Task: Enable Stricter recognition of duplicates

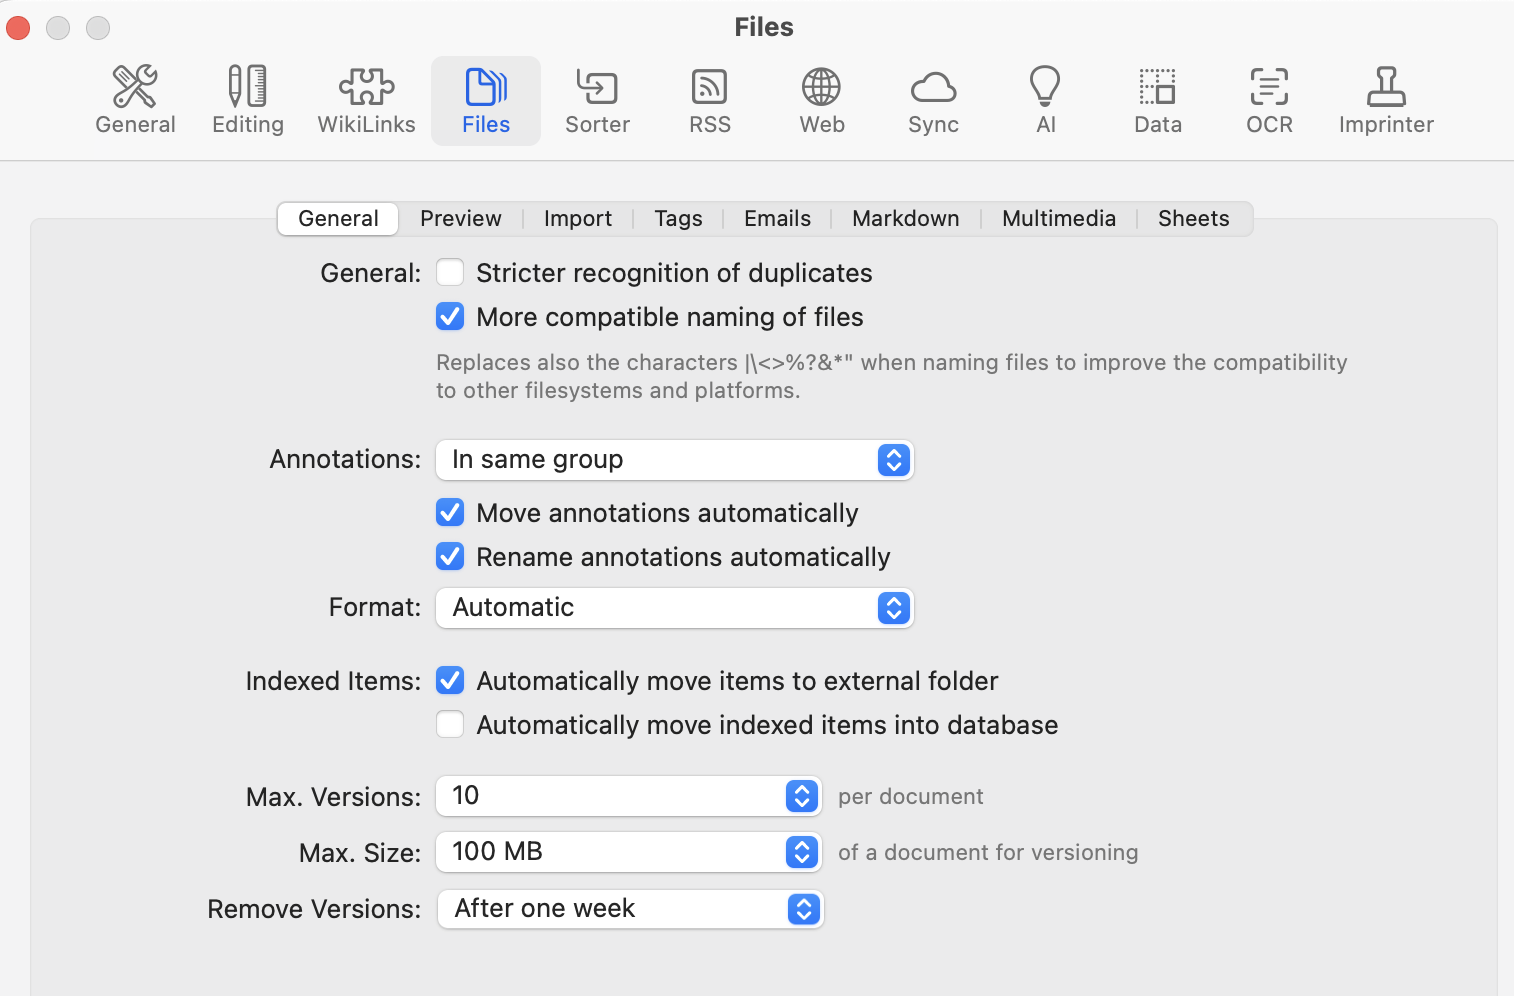Action: pos(450,273)
